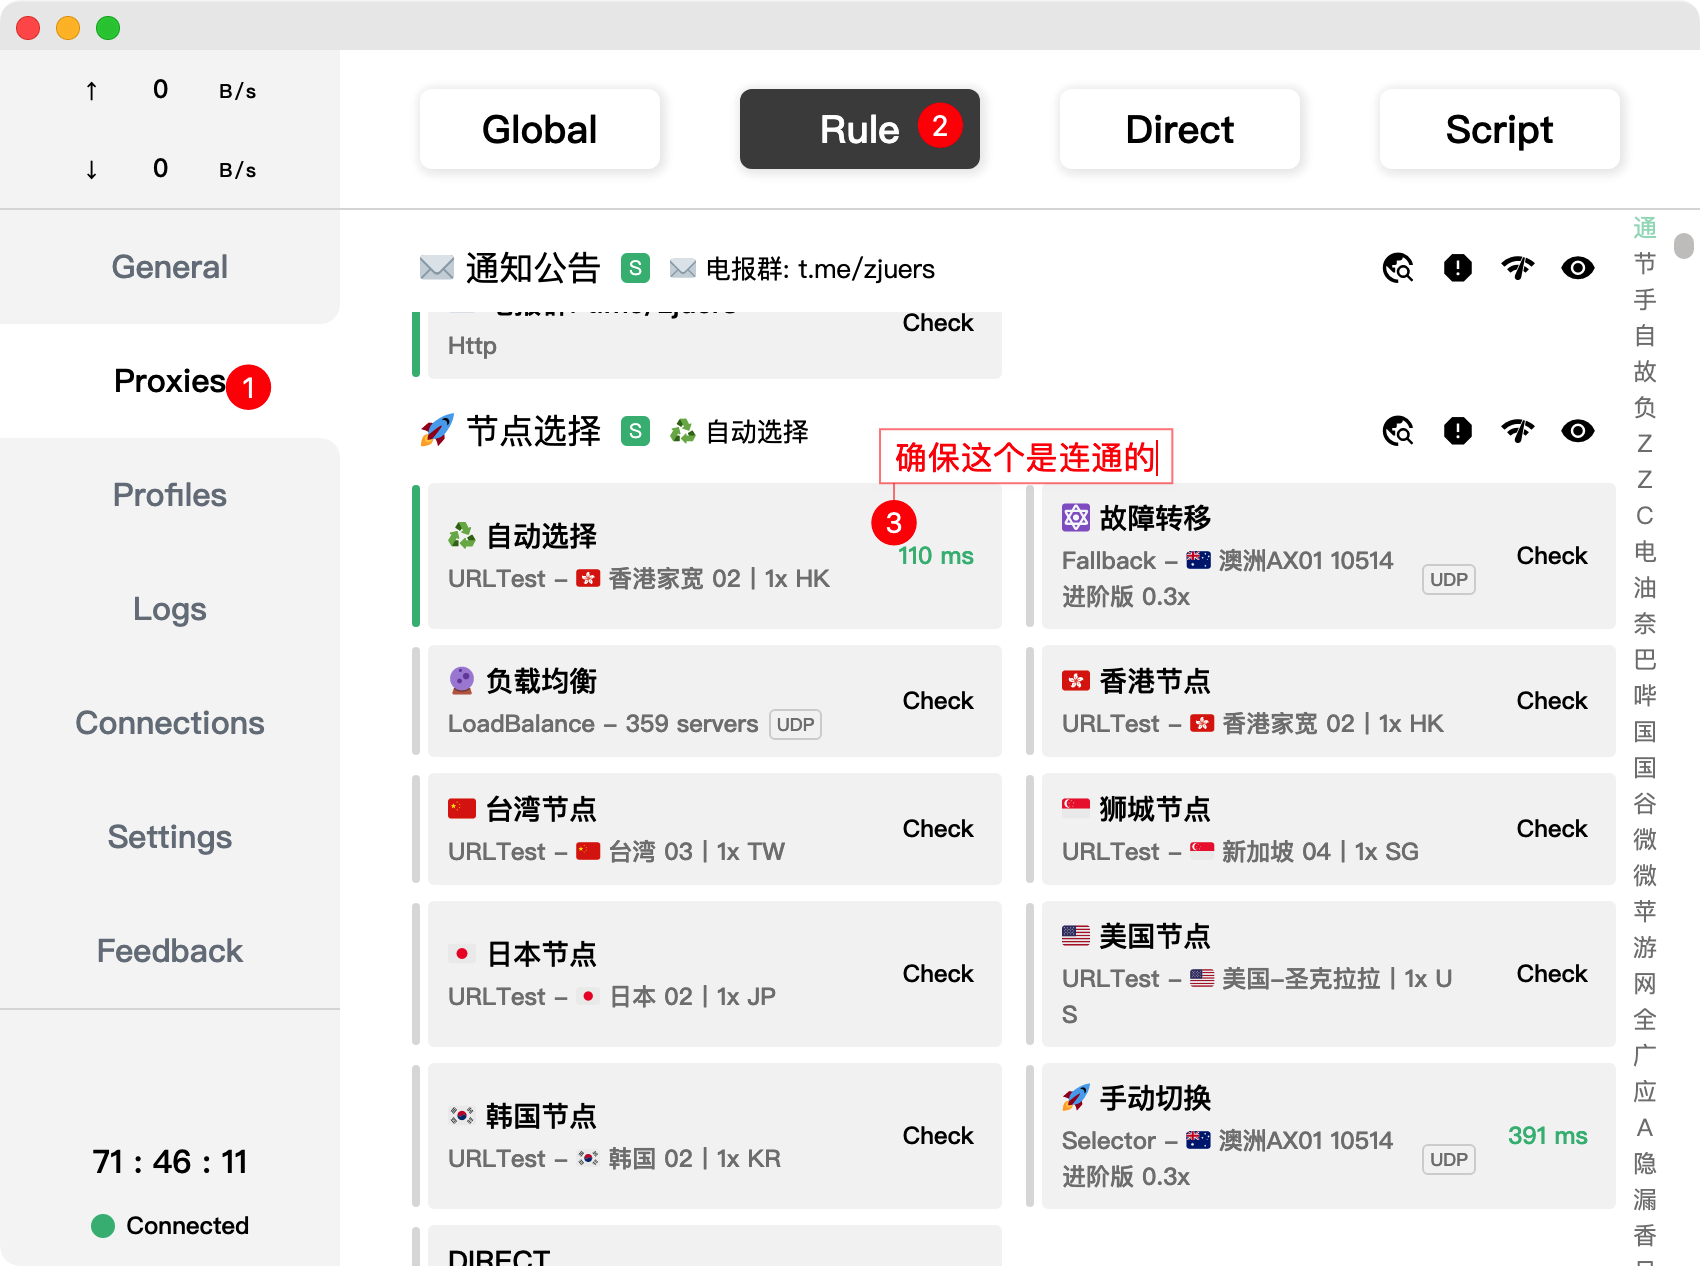Collapse the 节点选择 group header
The height and width of the screenshot is (1266, 1700).
(x=533, y=431)
